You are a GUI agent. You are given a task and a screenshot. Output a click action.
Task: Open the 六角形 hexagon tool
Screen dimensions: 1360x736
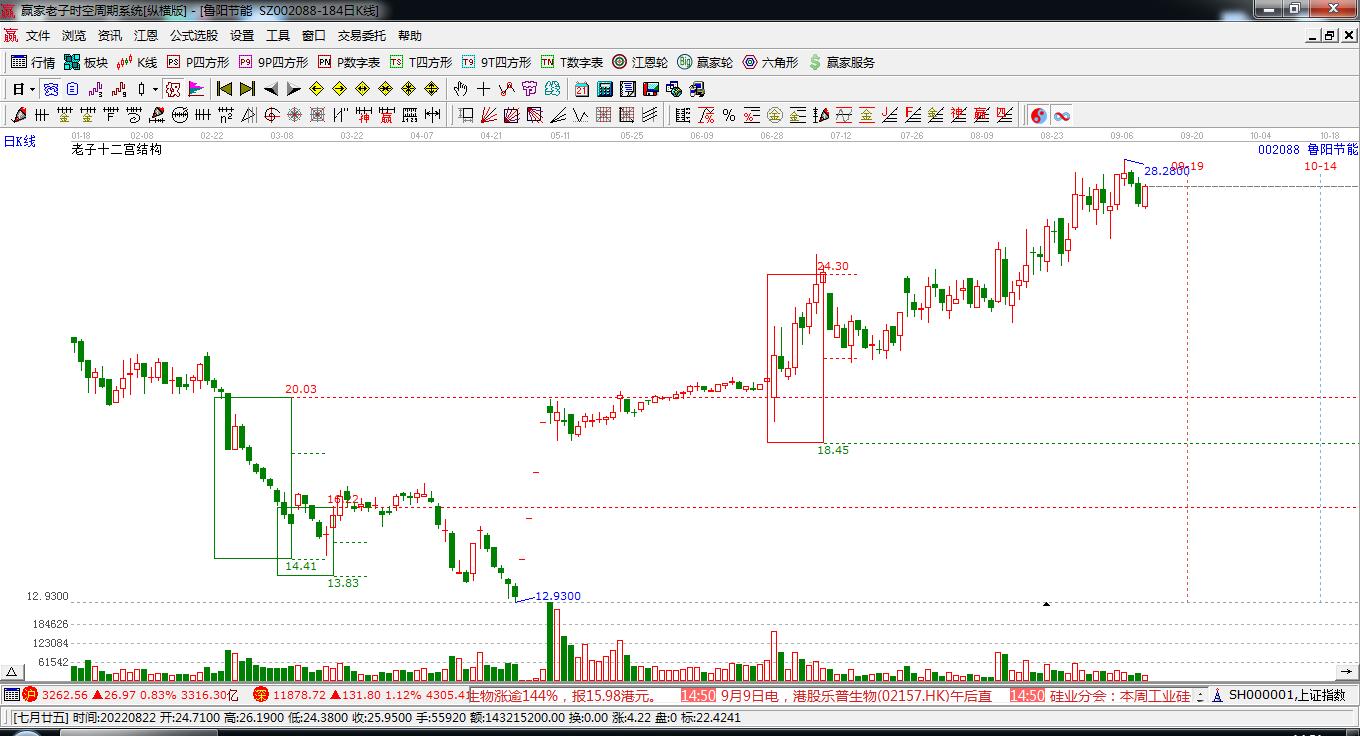point(770,62)
